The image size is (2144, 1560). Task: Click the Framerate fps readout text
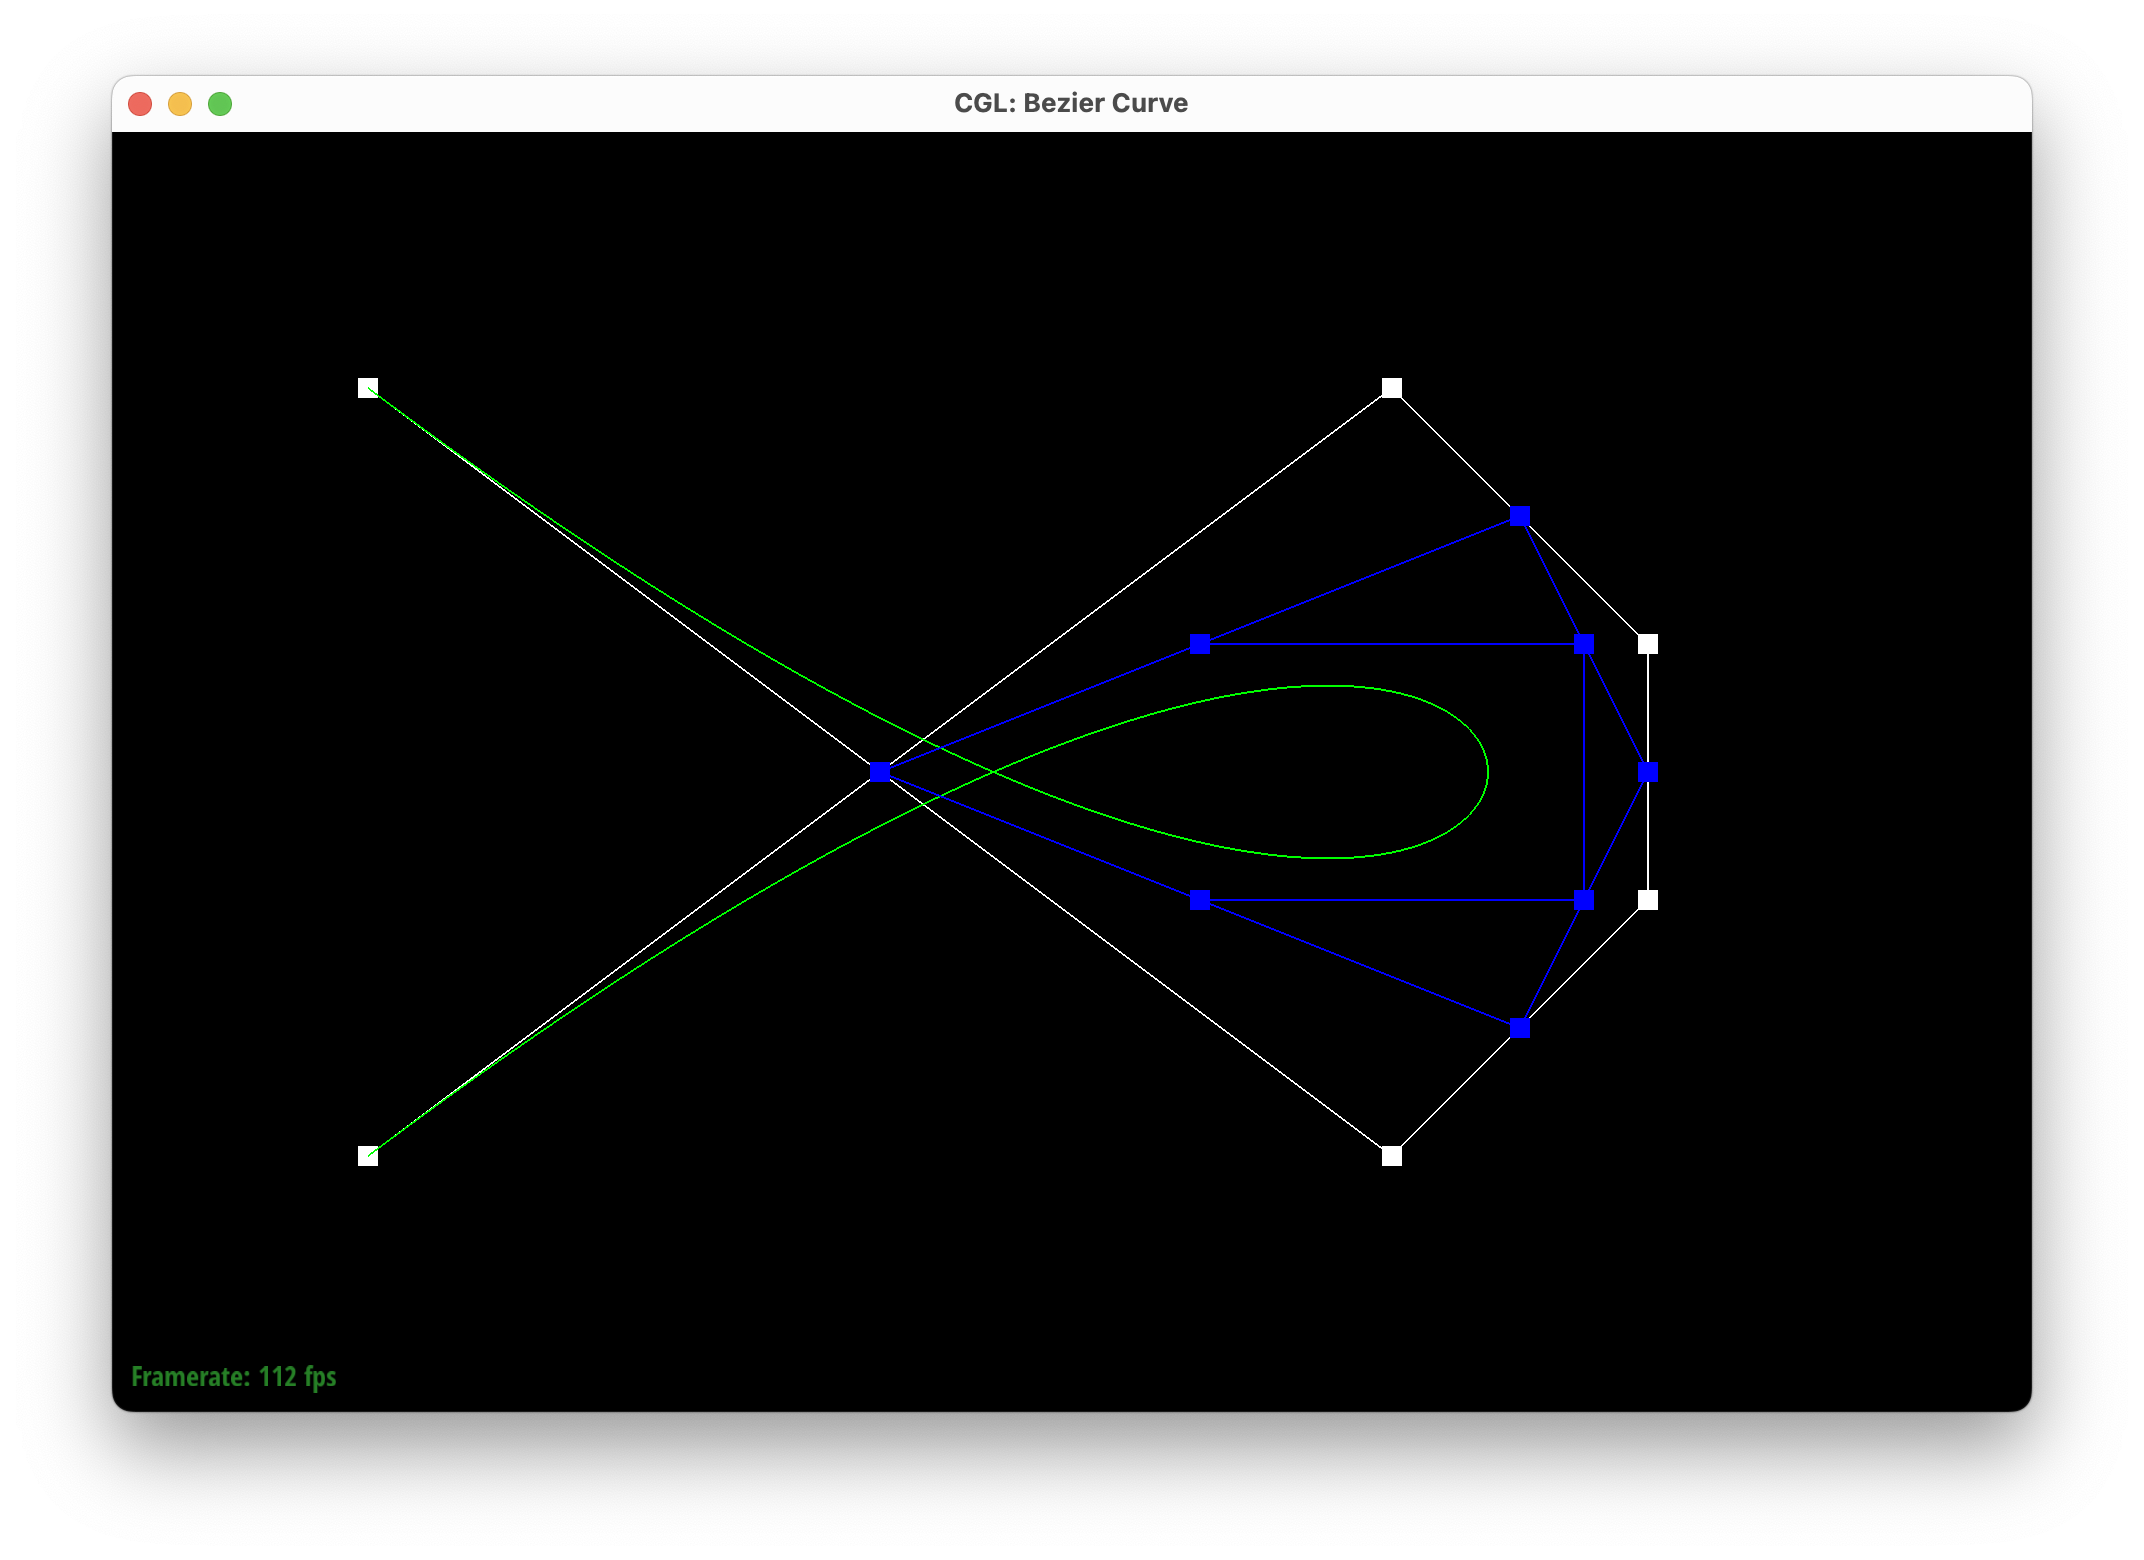click(x=234, y=1377)
